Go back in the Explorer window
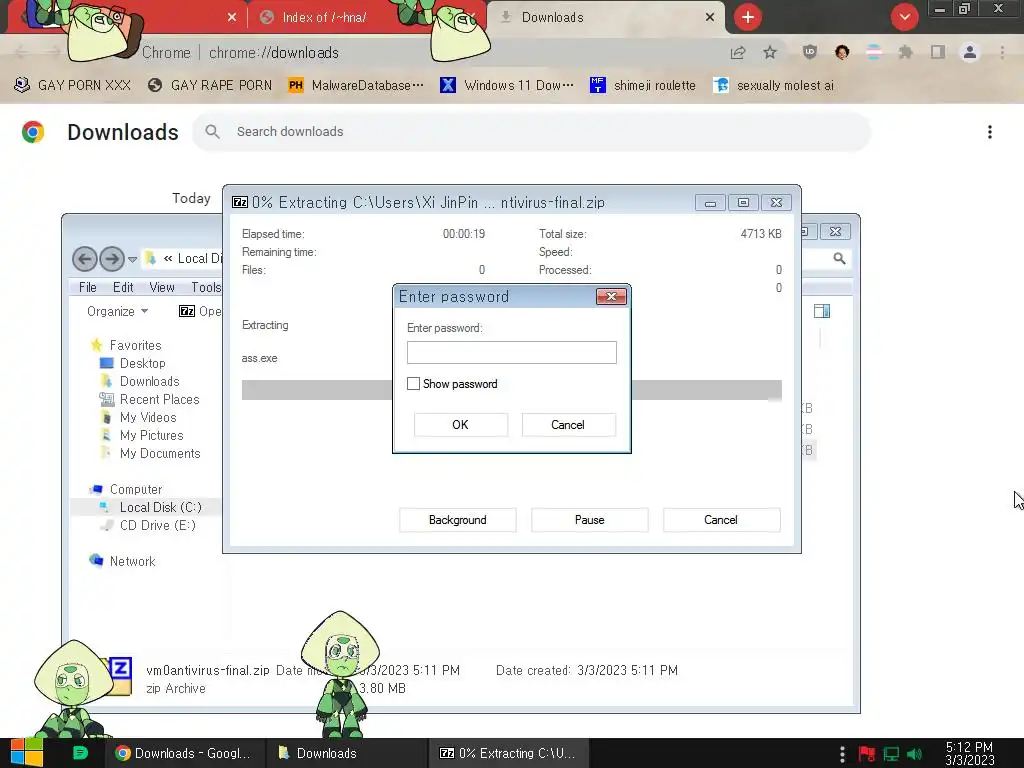 84,259
